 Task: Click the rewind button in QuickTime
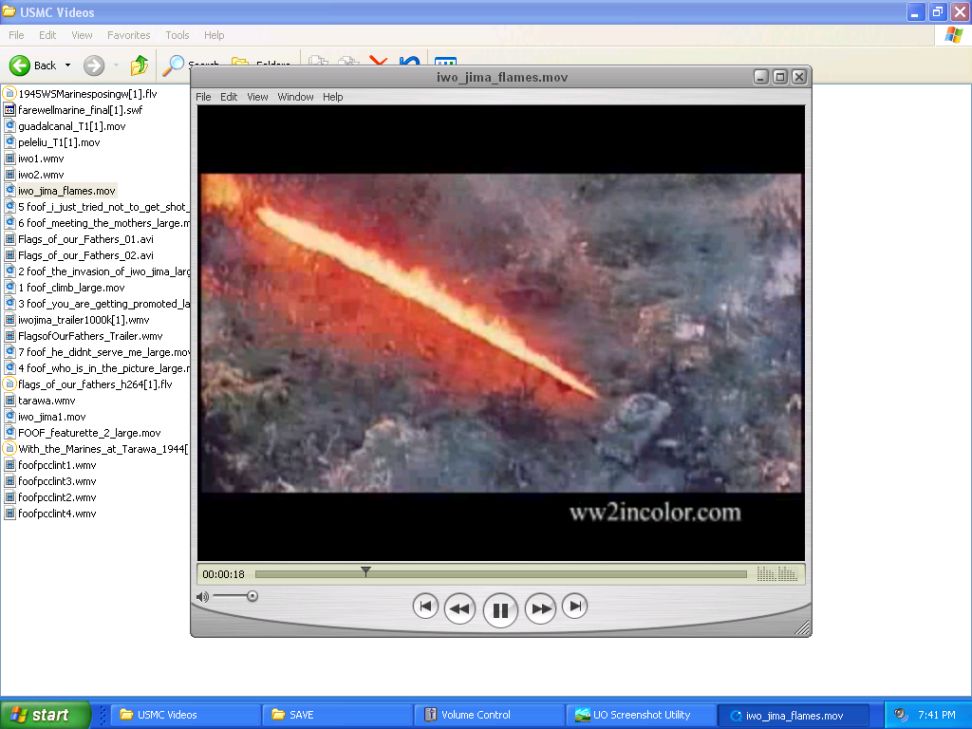coord(459,609)
